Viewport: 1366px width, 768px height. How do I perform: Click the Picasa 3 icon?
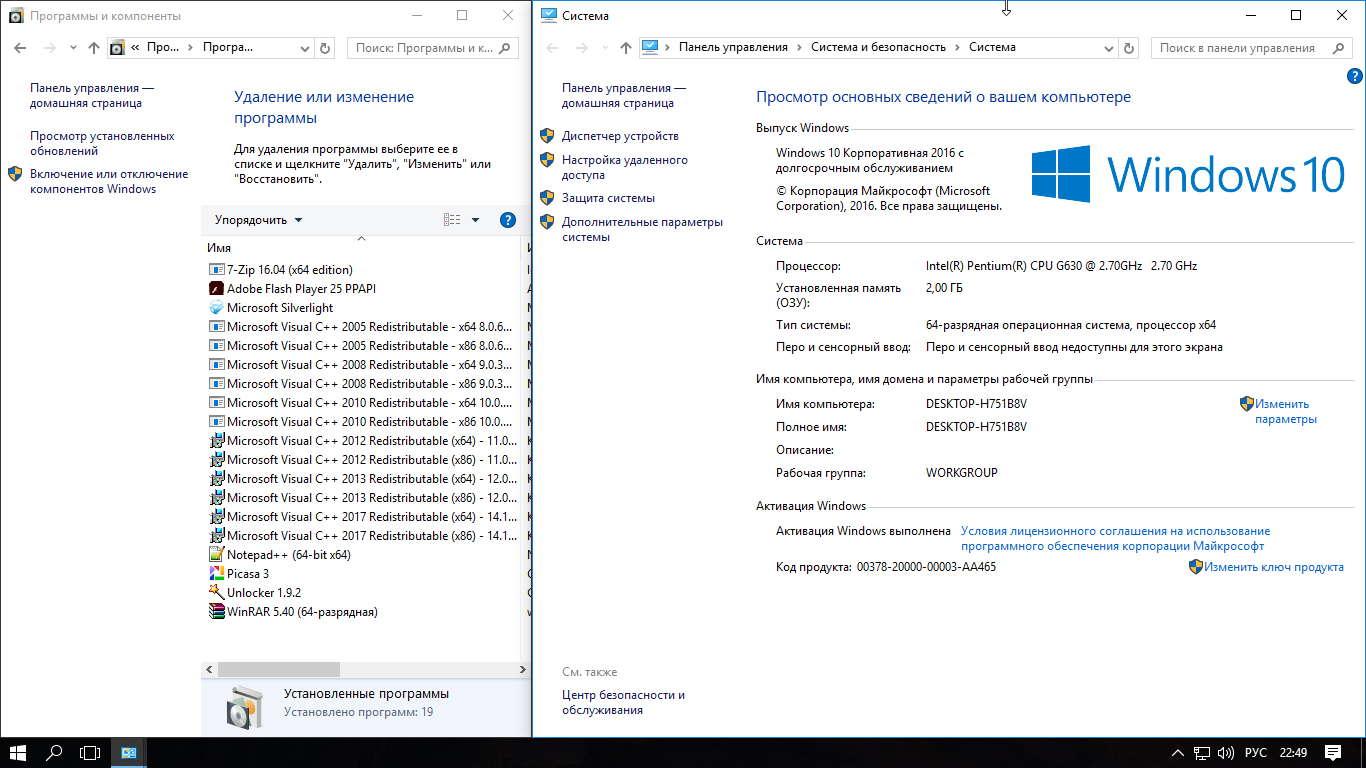[217, 573]
